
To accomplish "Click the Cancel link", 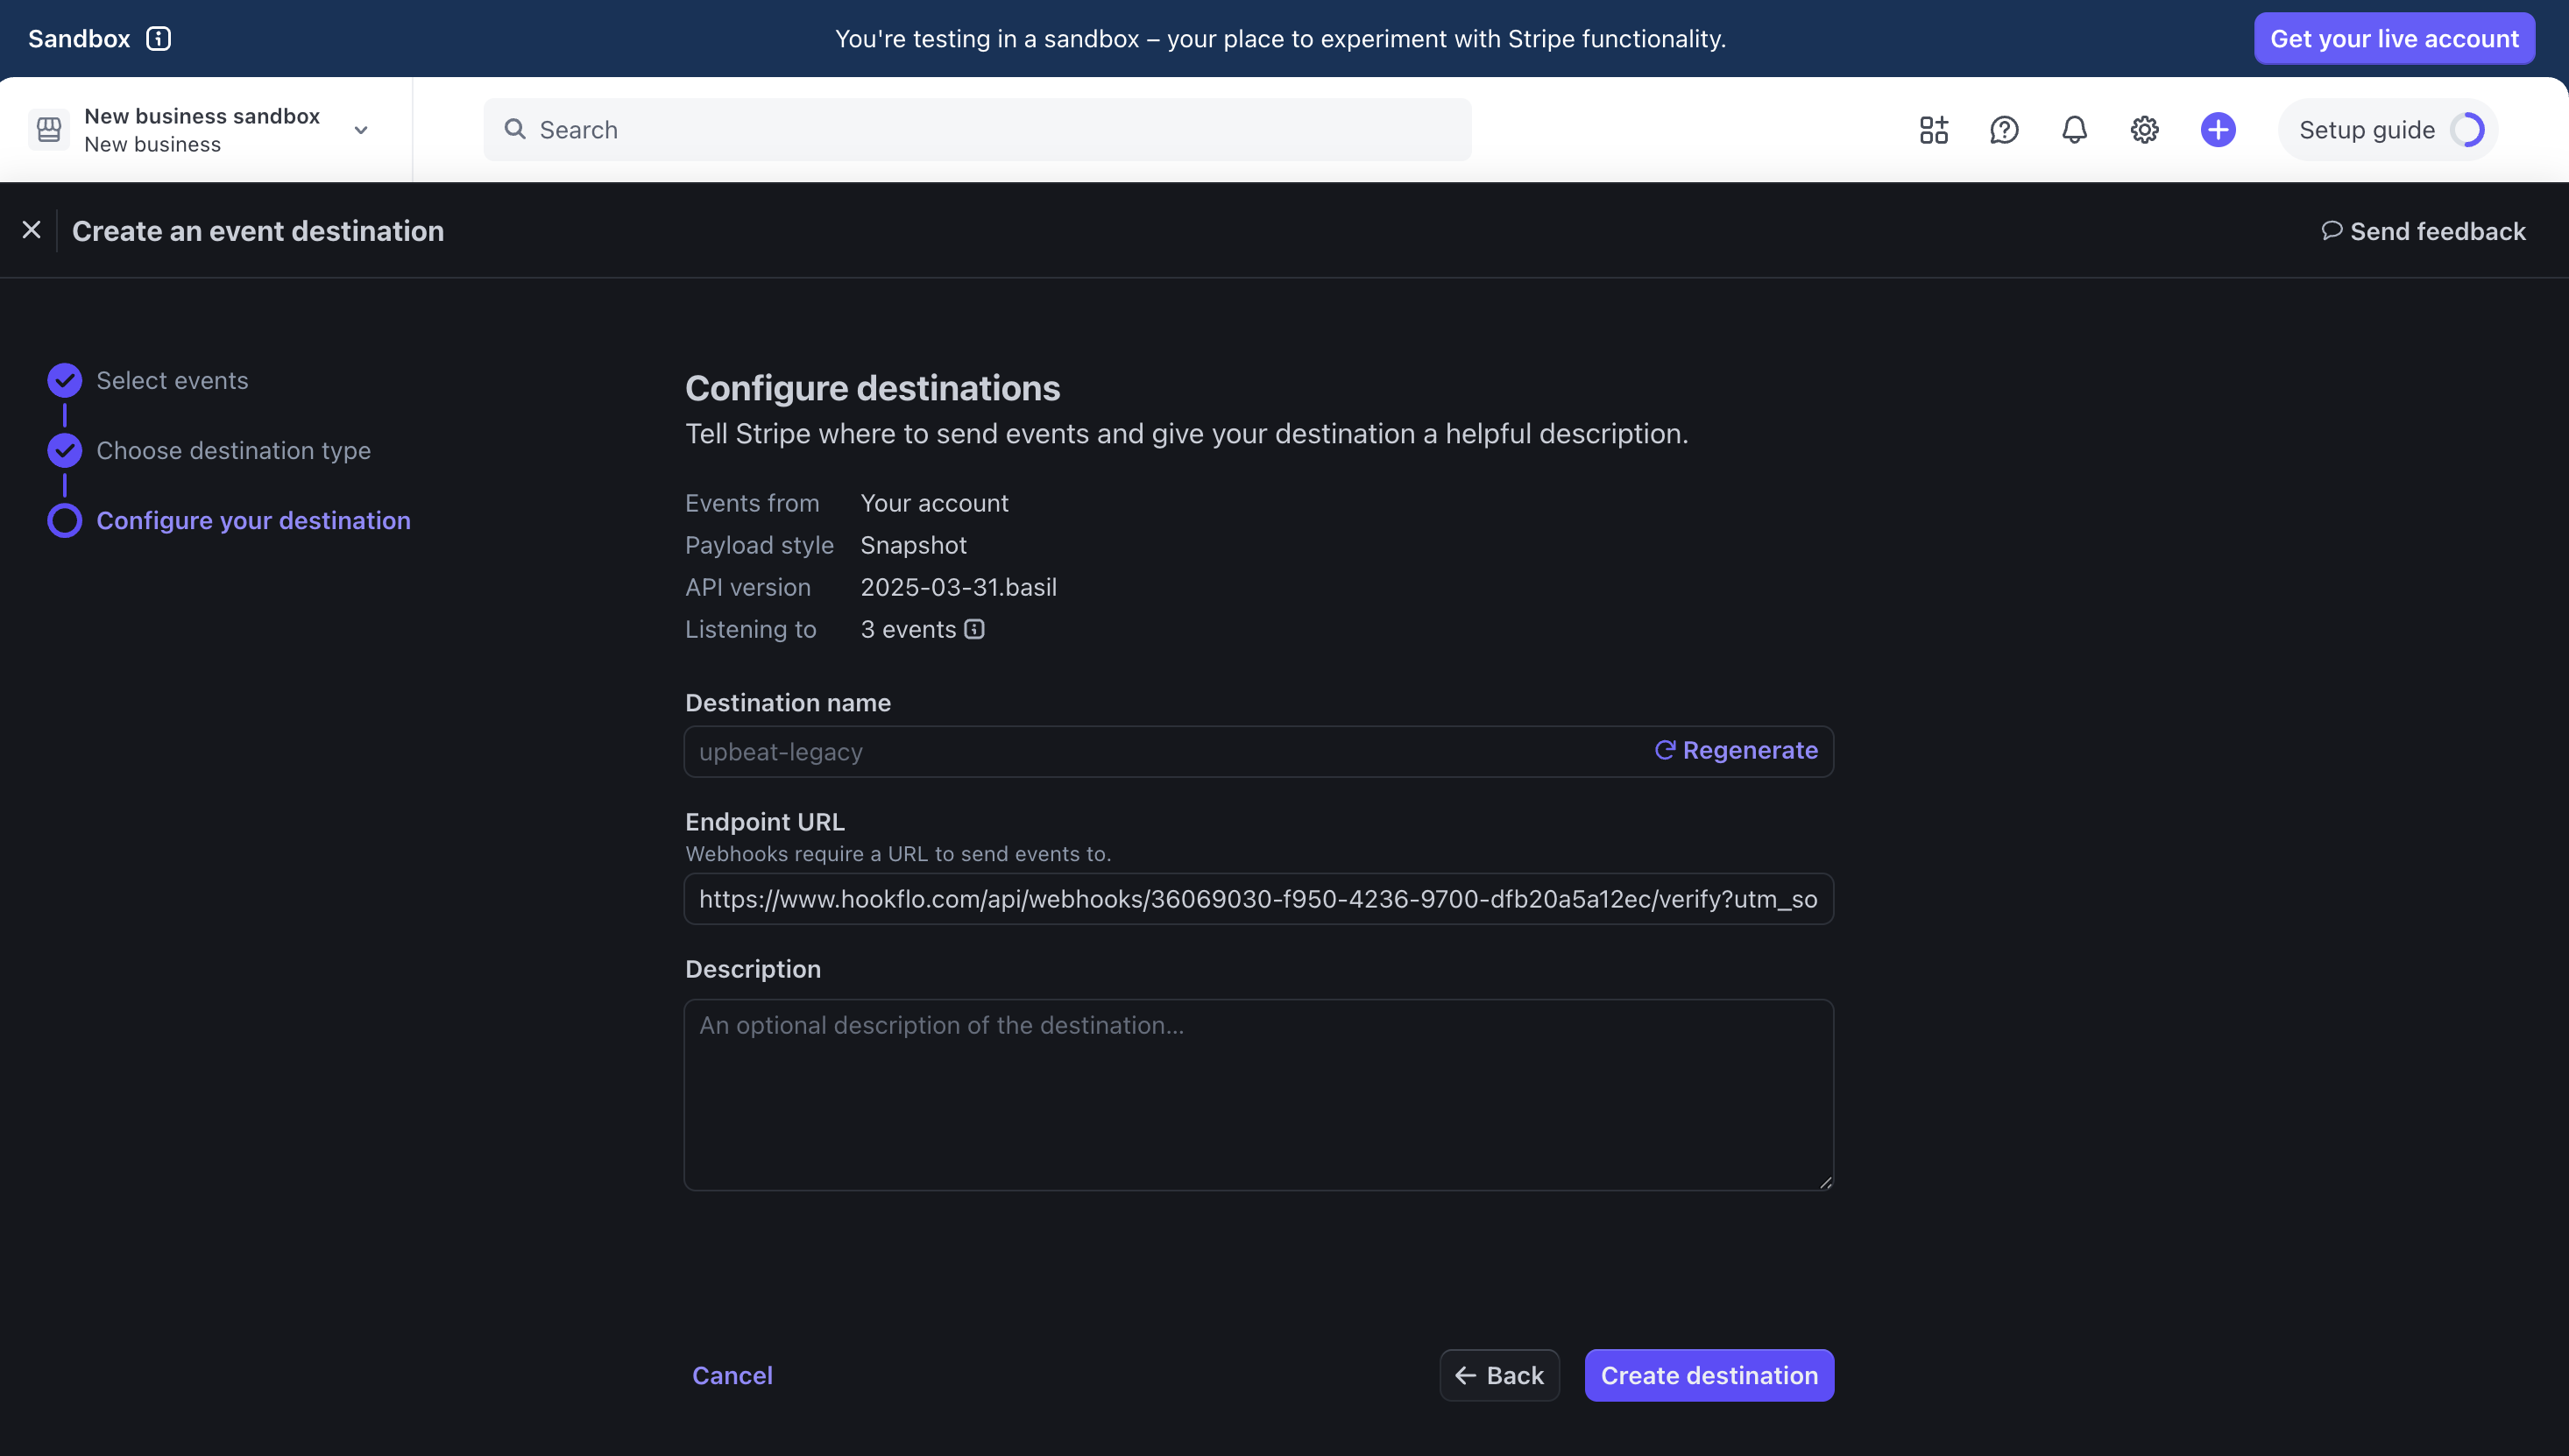I will [732, 1375].
